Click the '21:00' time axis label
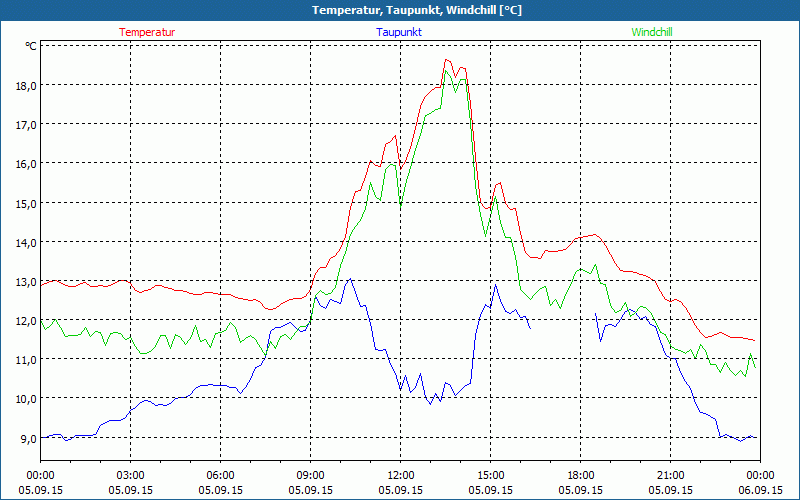Viewport: 800px width, 500px height. [x=670, y=476]
